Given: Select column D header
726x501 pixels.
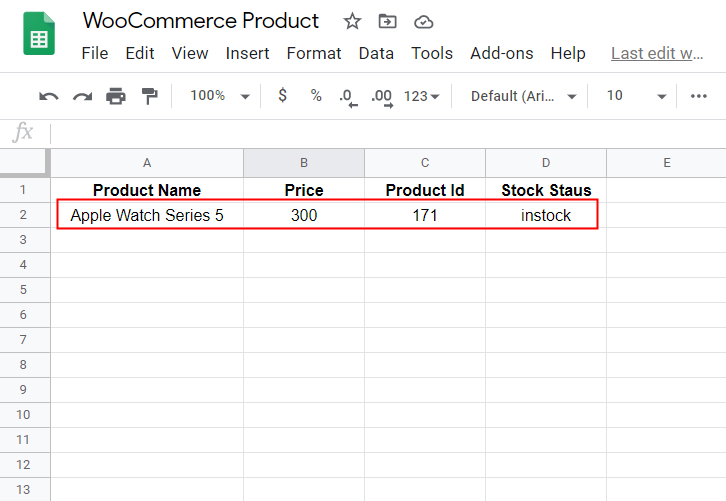Looking at the screenshot, I should tap(546, 163).
